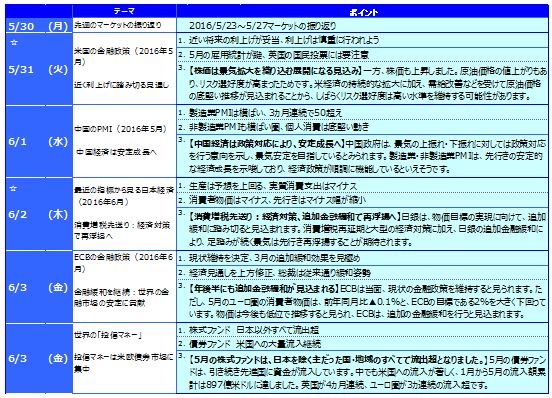
Task: Click the 中国のPMI (2016年5月) theme
Action: tap(121, 129)
